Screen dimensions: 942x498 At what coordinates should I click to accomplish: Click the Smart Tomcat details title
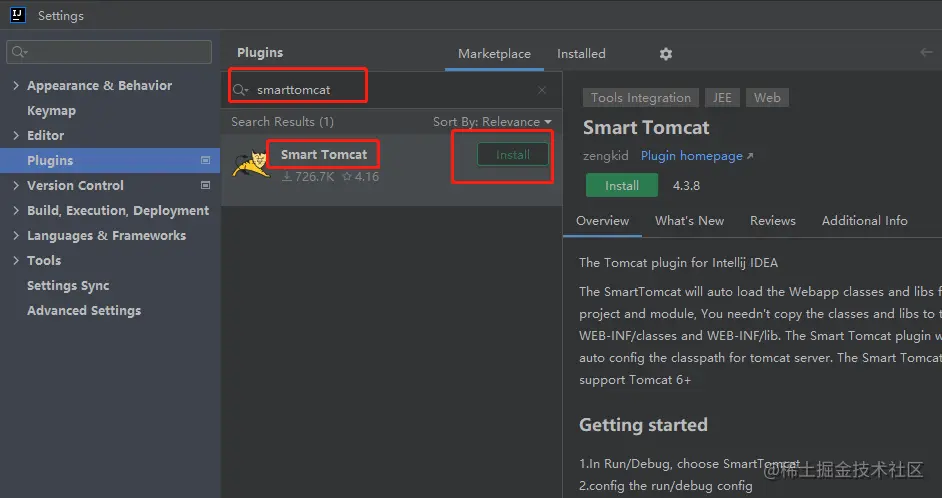pyautogui.click(x=646, y=128)
